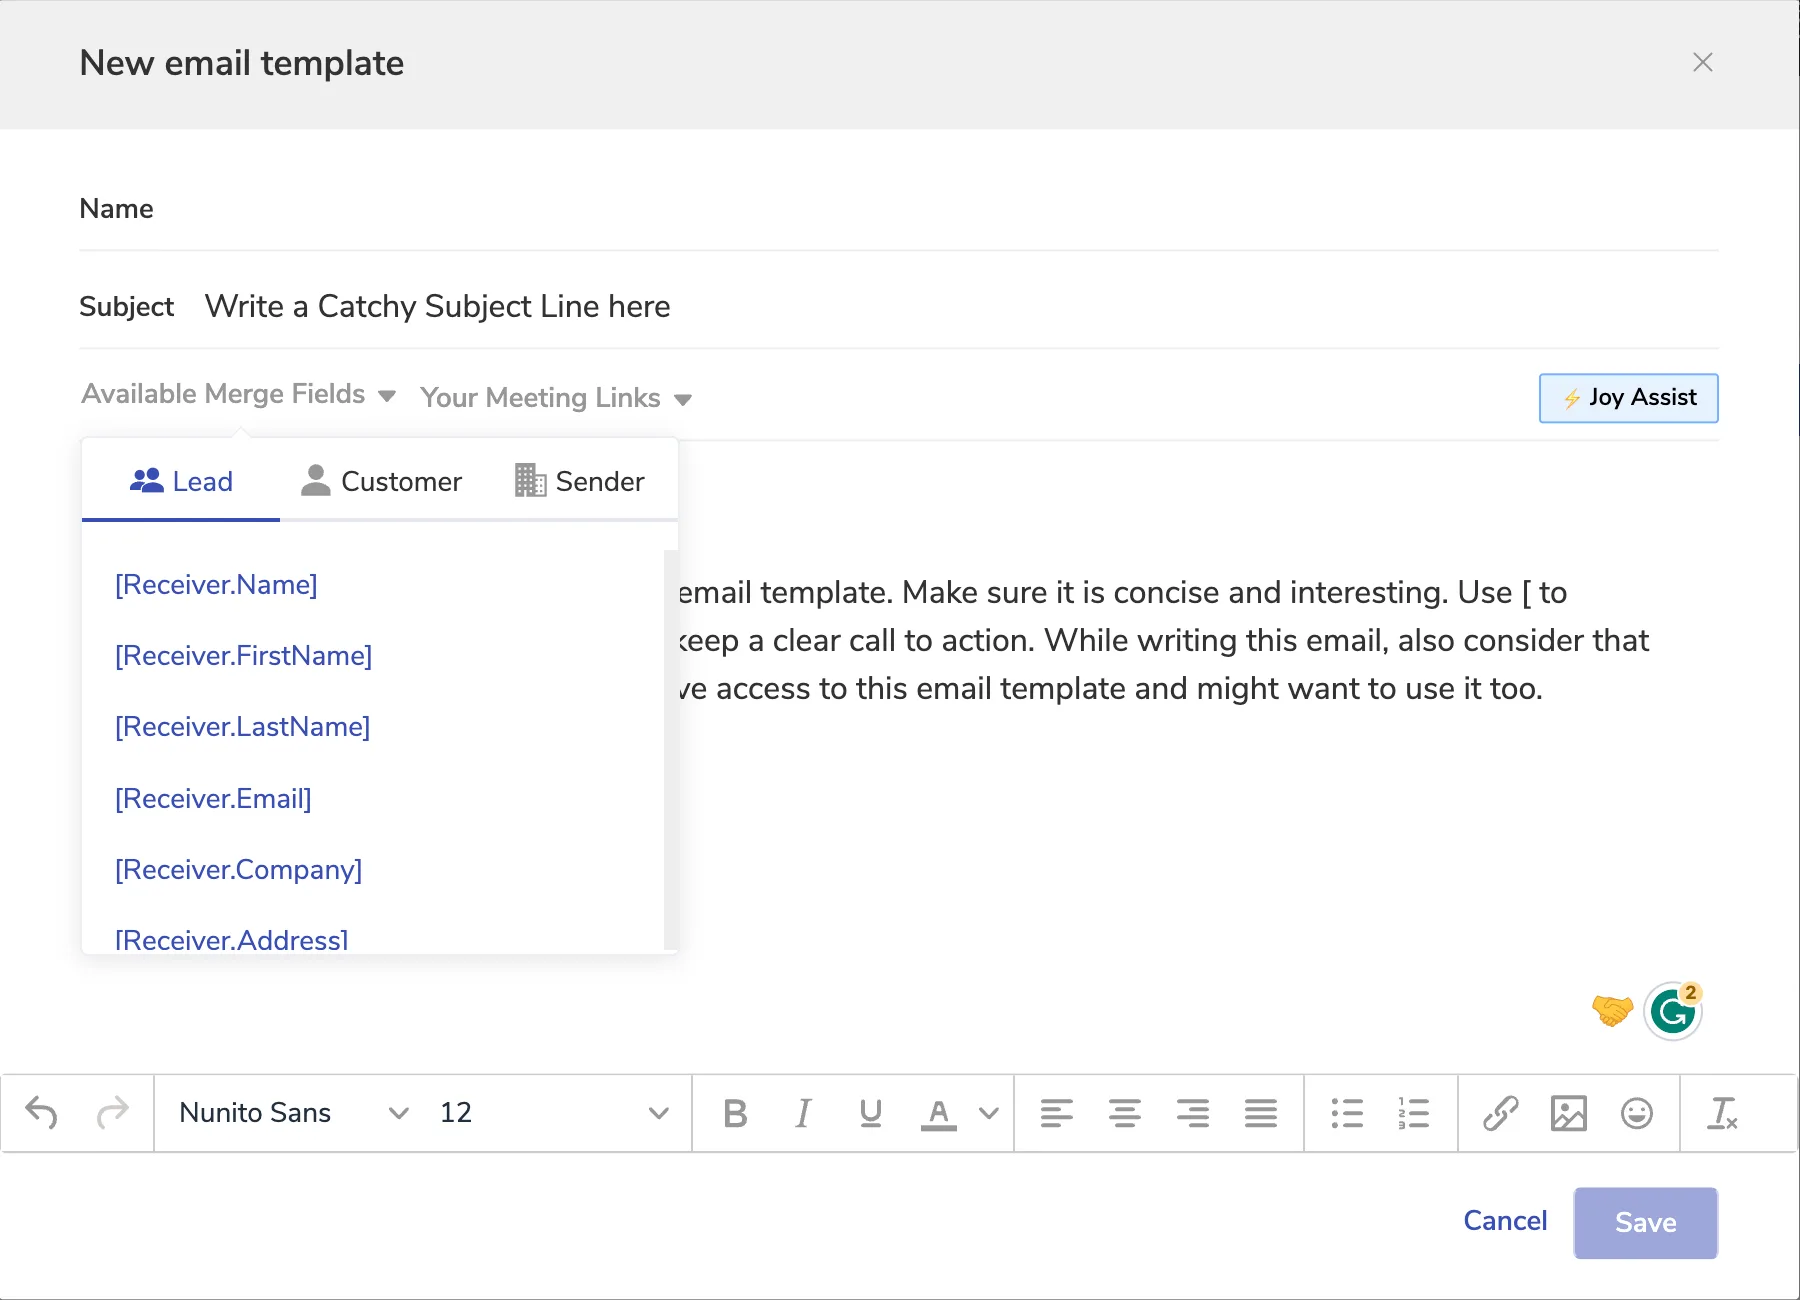Insert a bulleted list
The height and width of the screenshot is (1300, 1800).
[1347, 1113]
